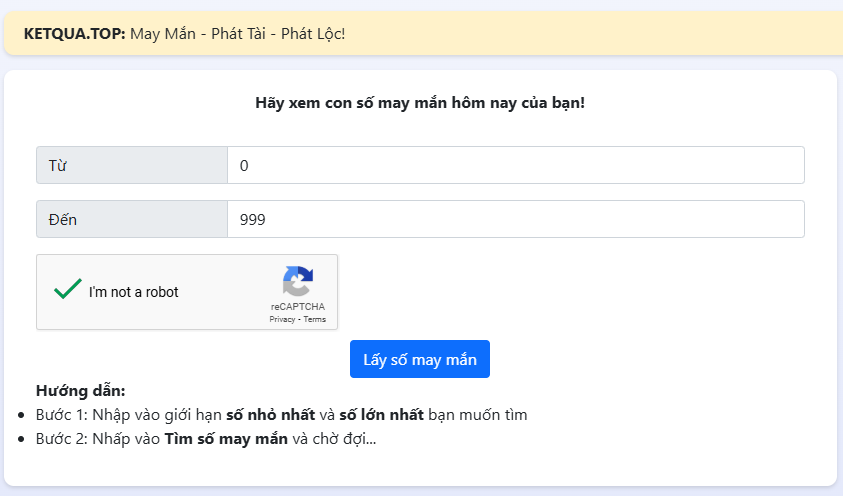Click the "Đến" field label
843x496 pixels.
click(63, 219)
